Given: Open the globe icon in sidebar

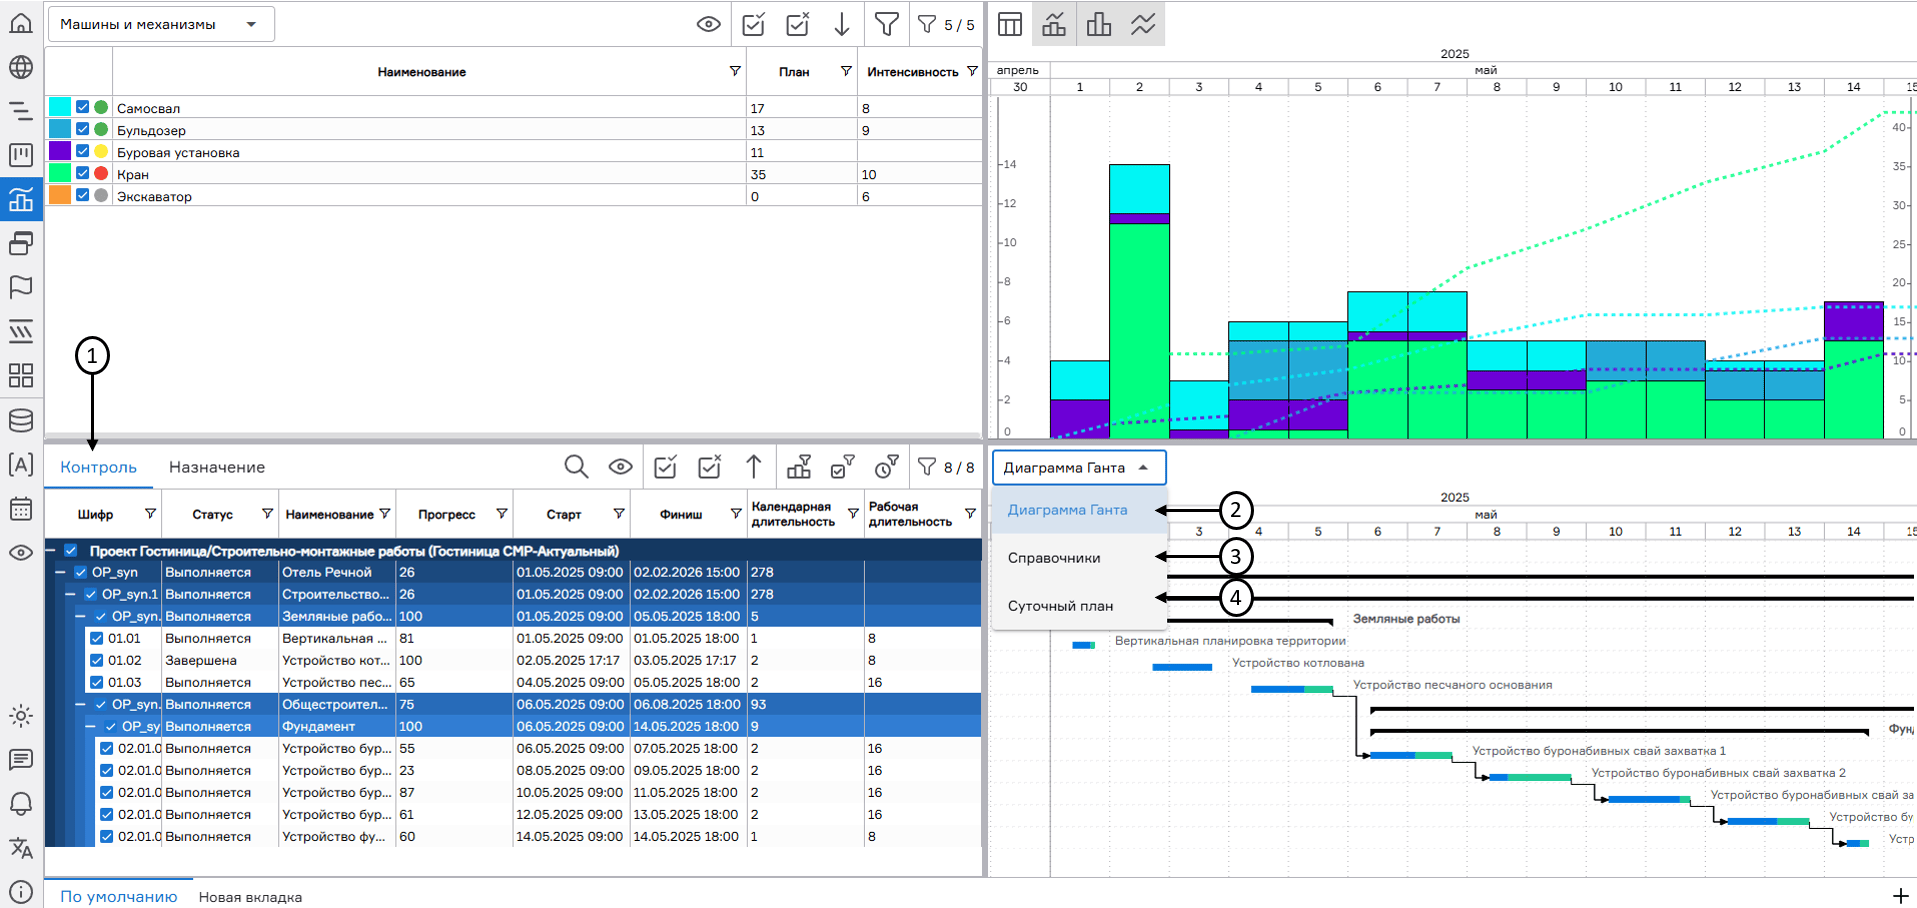Looking at the screenshot, I should [x=21, y=67].
